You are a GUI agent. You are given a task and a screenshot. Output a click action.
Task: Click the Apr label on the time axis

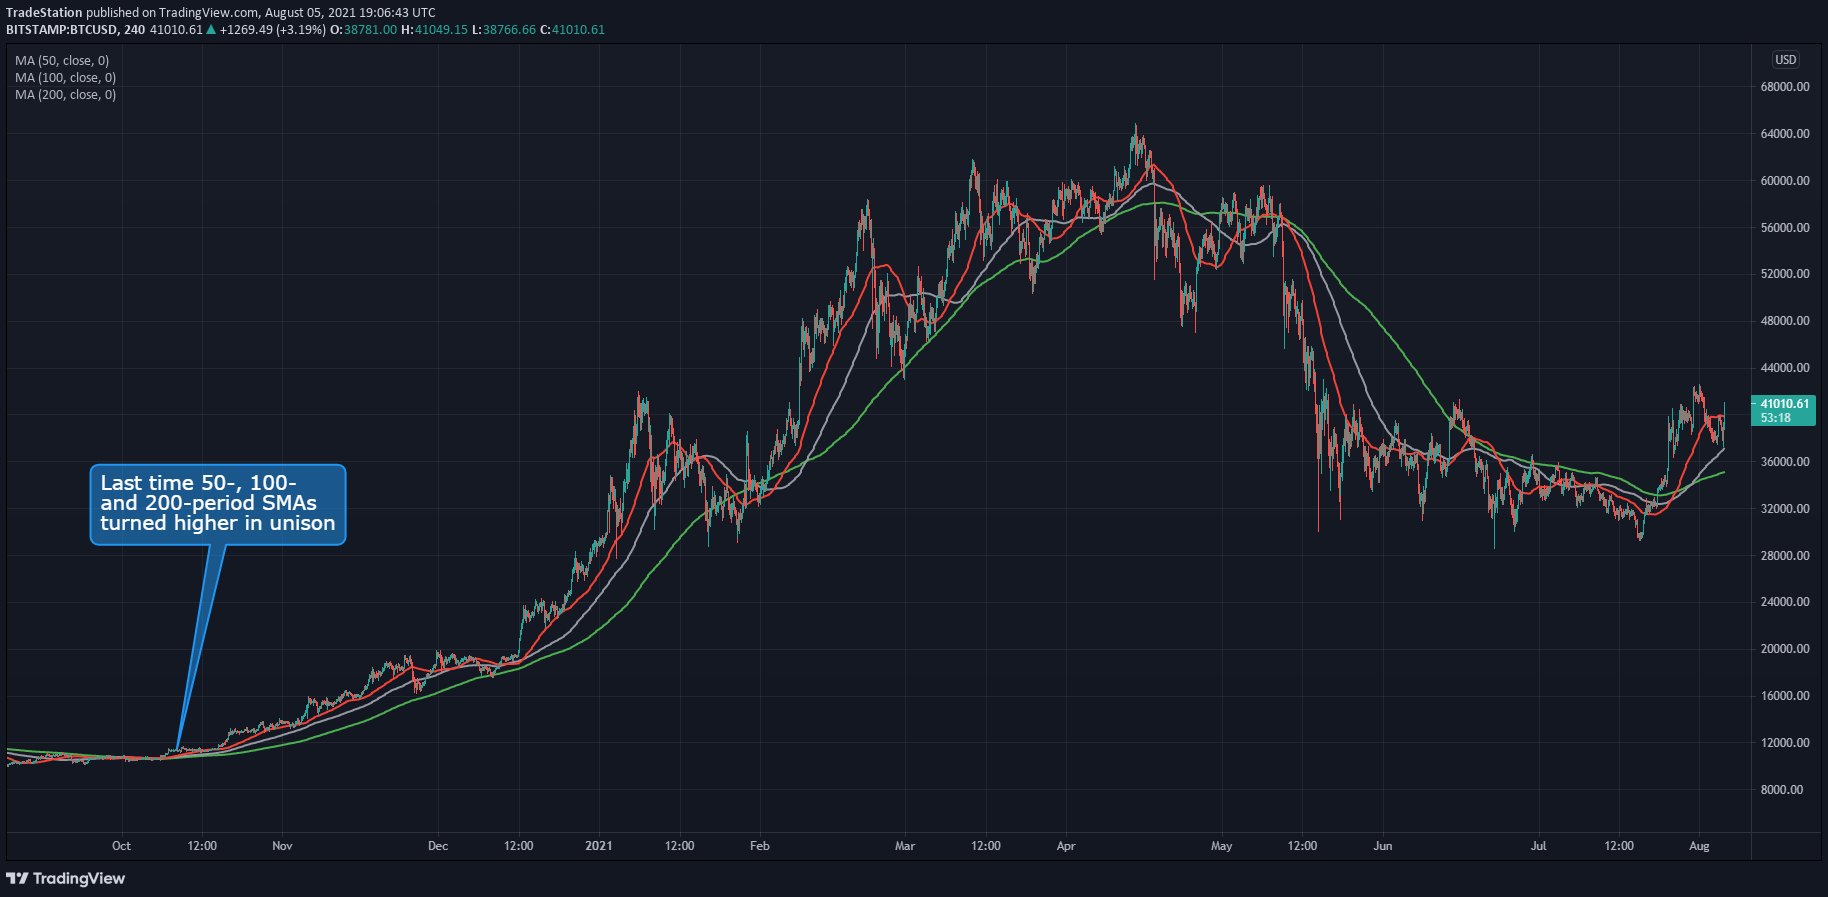[x=1066, y=846]
